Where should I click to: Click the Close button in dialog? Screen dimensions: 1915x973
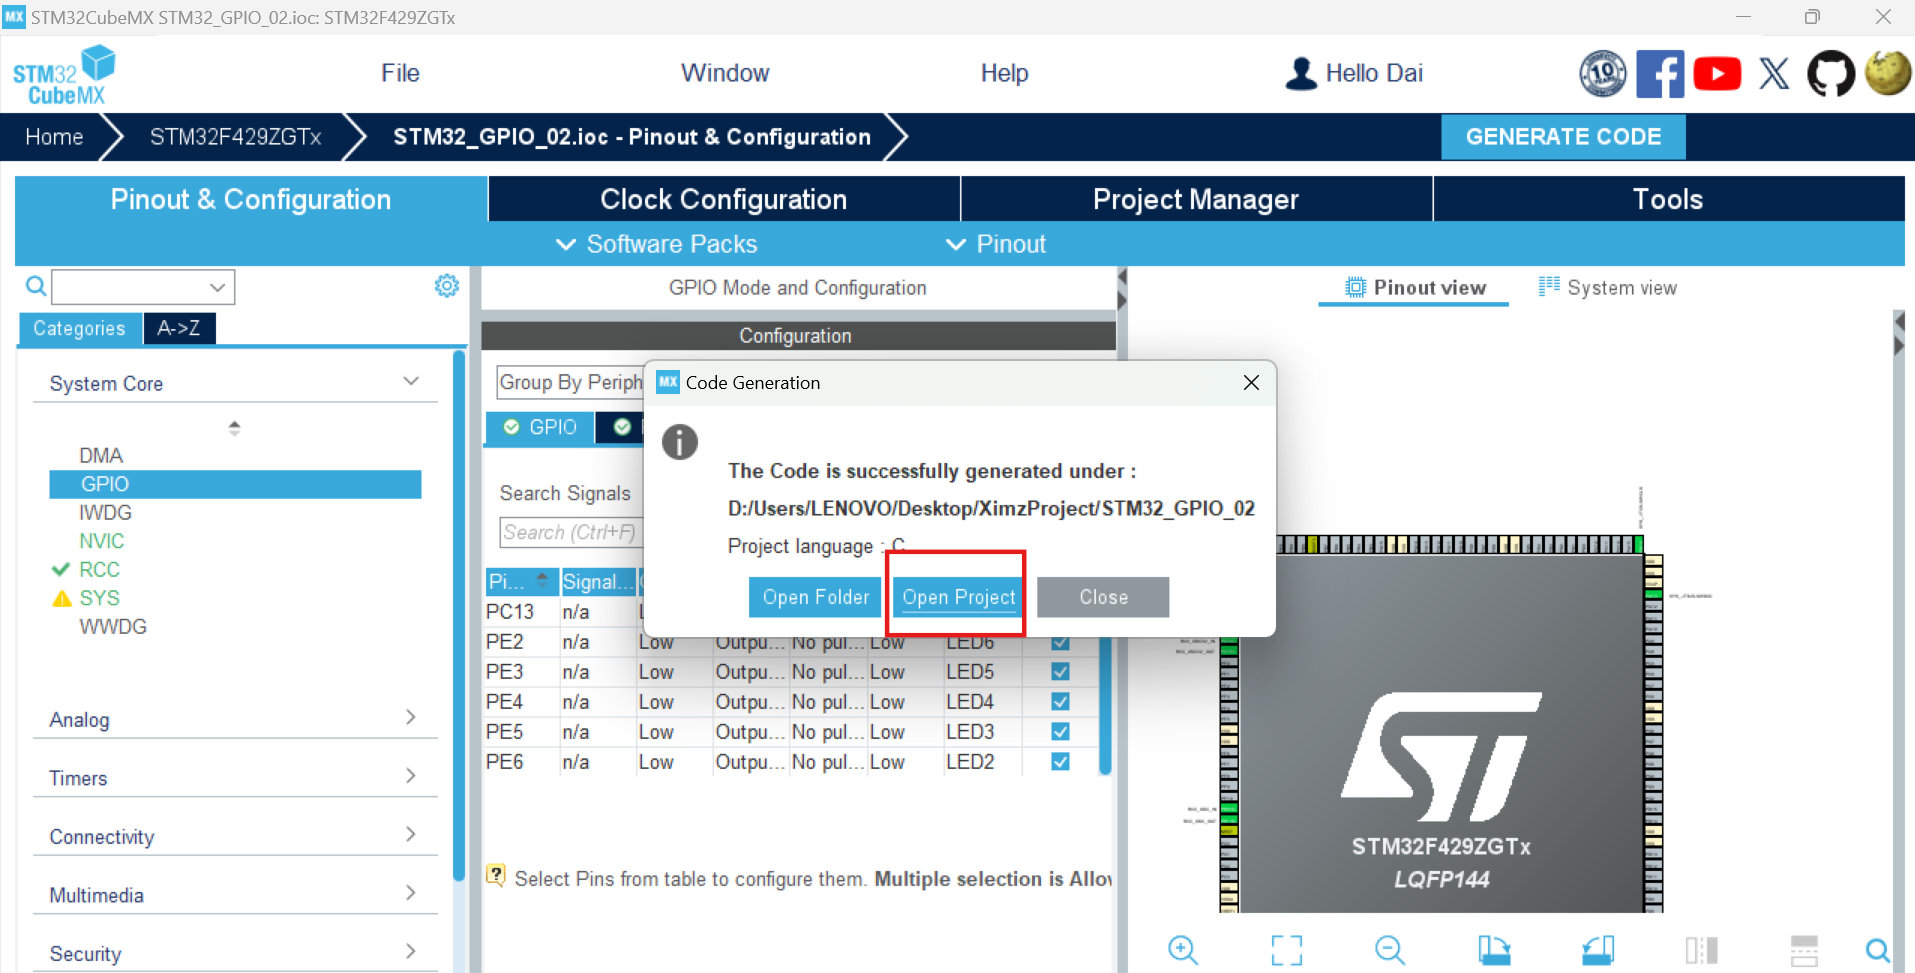pyautogui.click(x=1103, y=597)
